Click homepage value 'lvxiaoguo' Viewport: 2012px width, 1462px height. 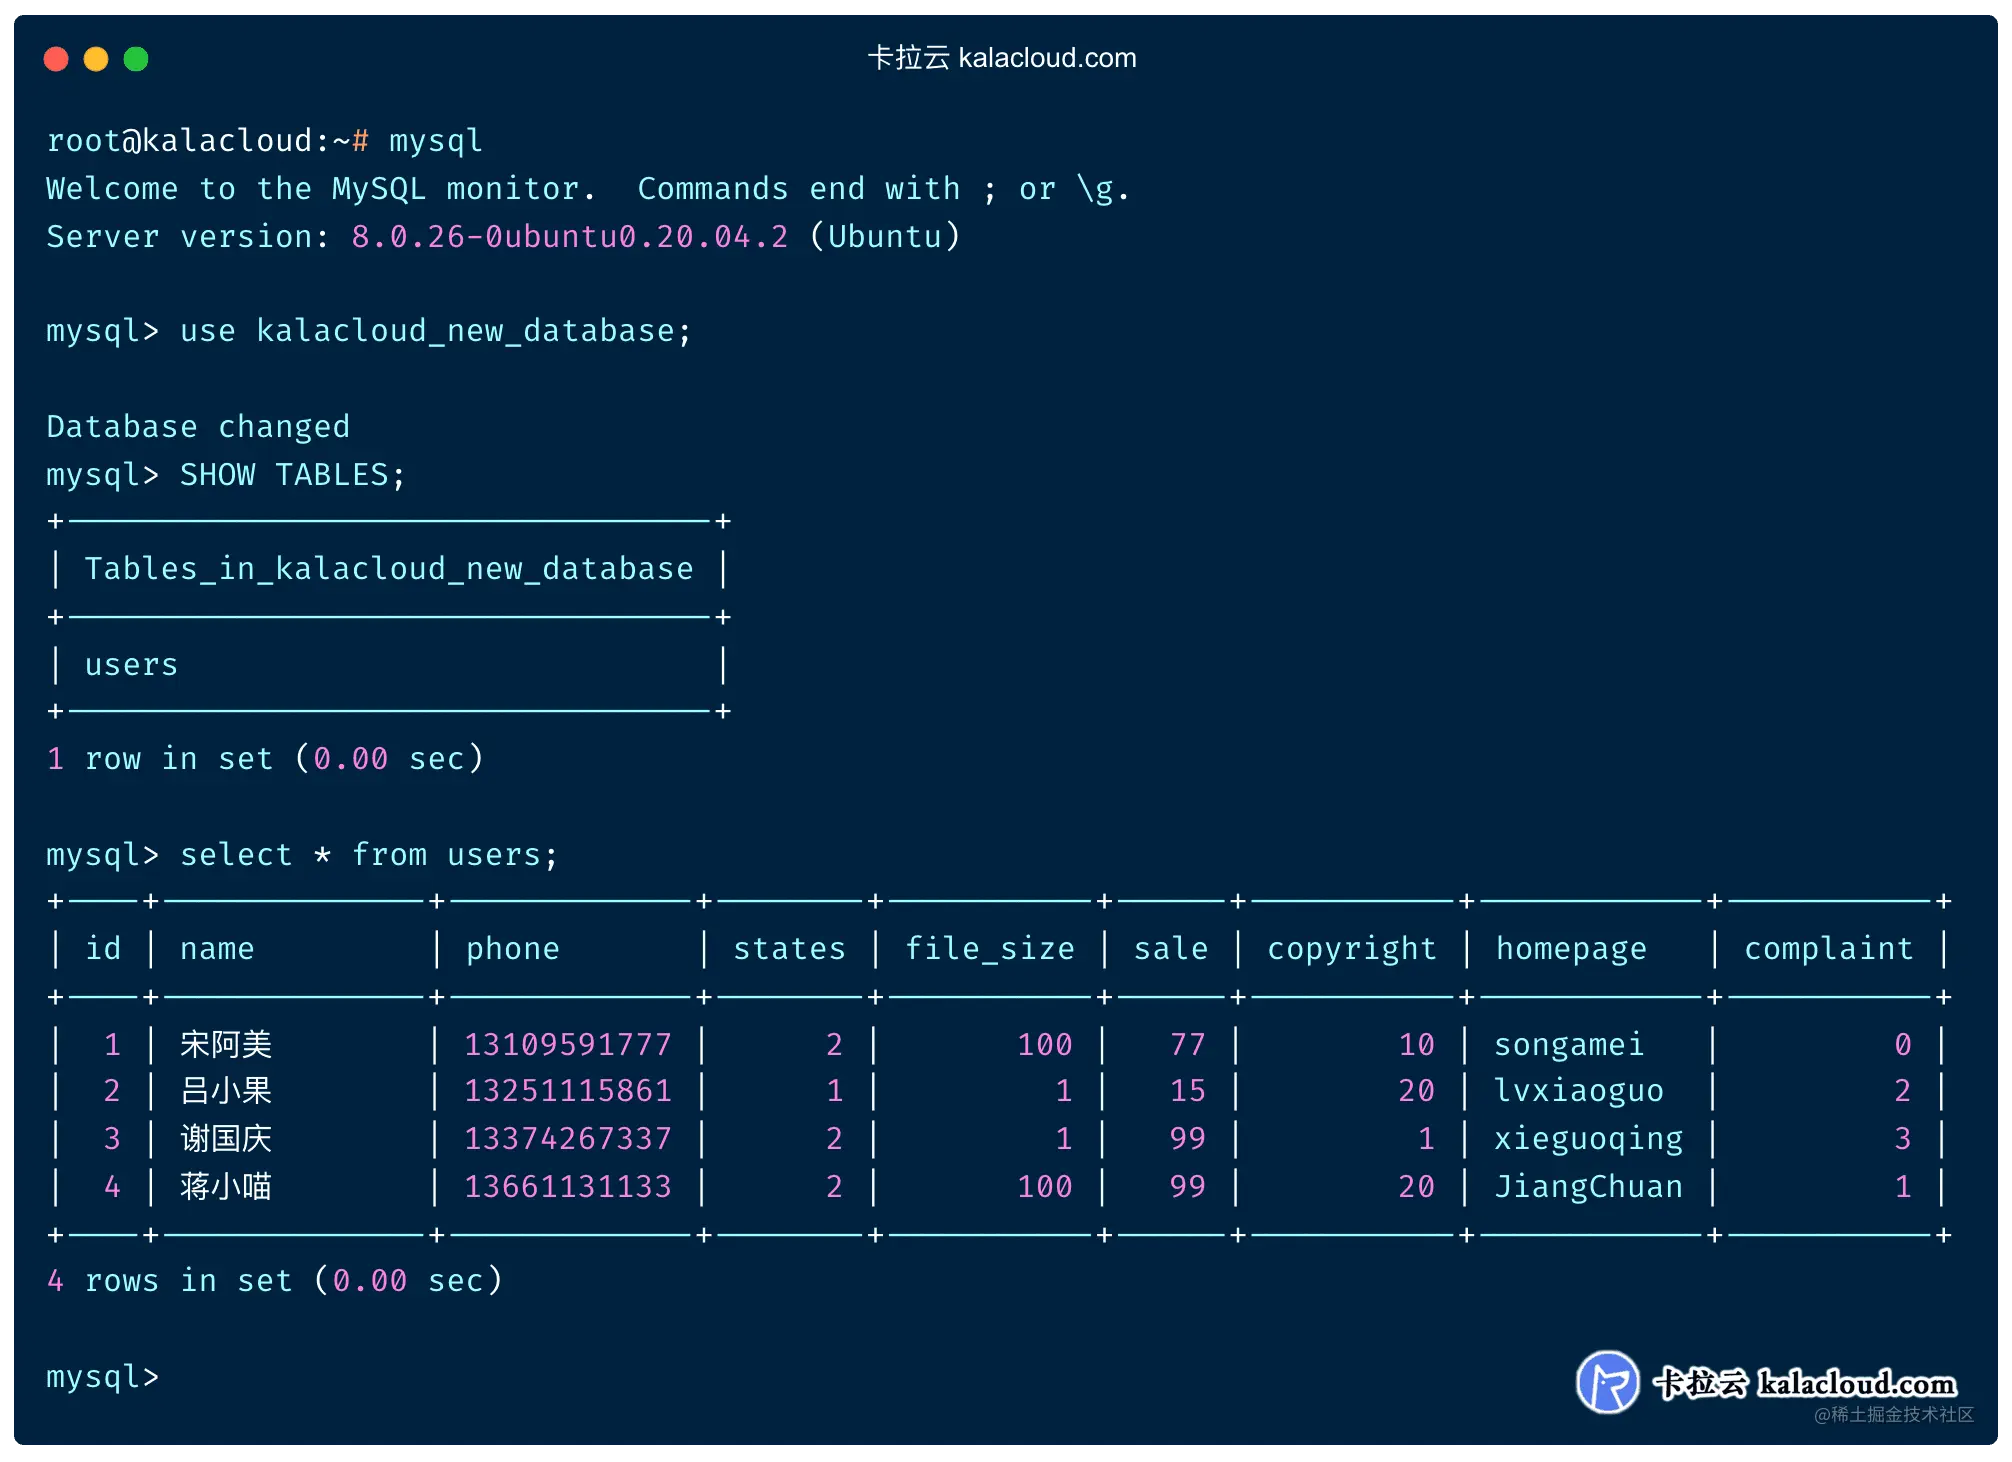[1579, 1091]
